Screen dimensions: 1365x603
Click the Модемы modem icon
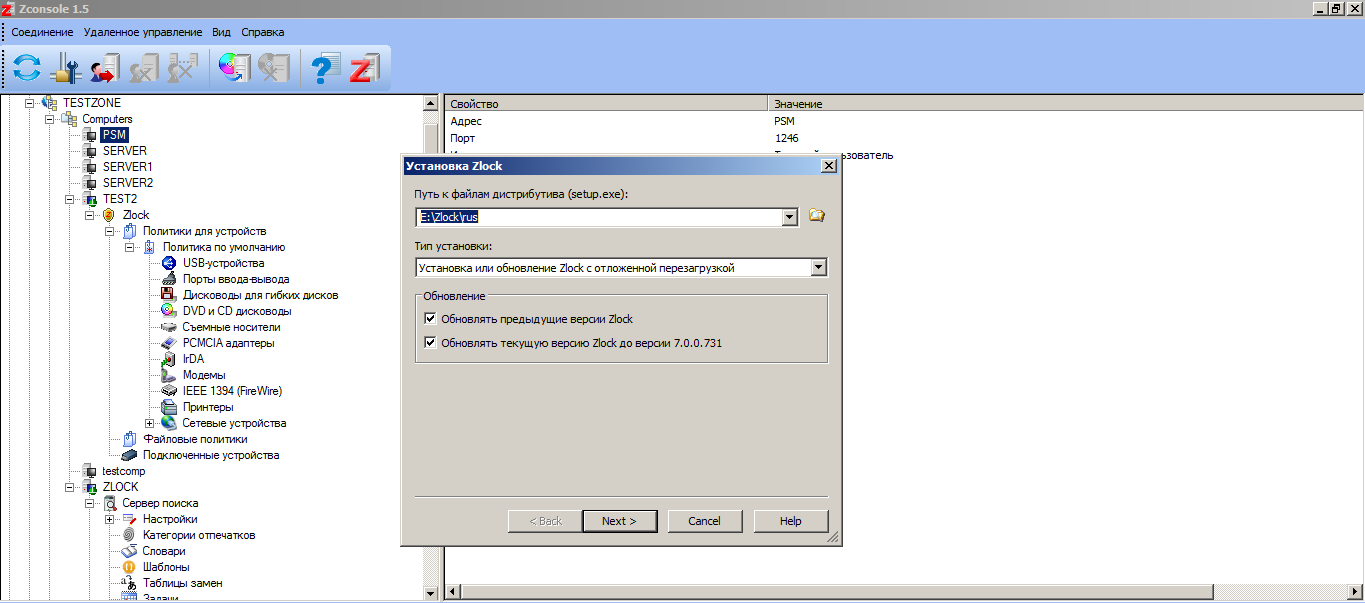click(169, 375)
